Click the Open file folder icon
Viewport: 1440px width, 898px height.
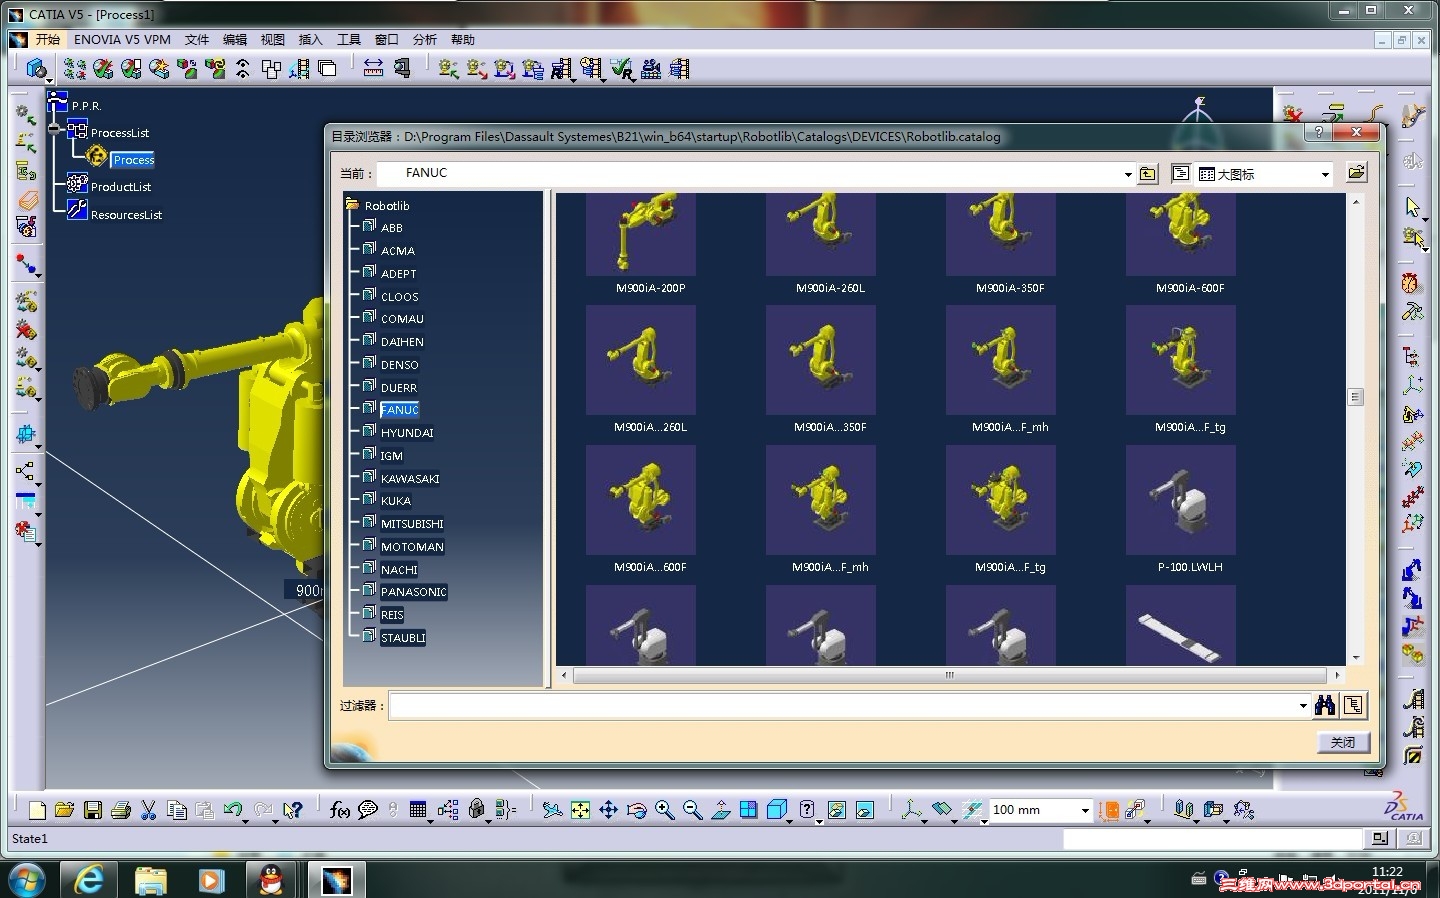point(65,810)
